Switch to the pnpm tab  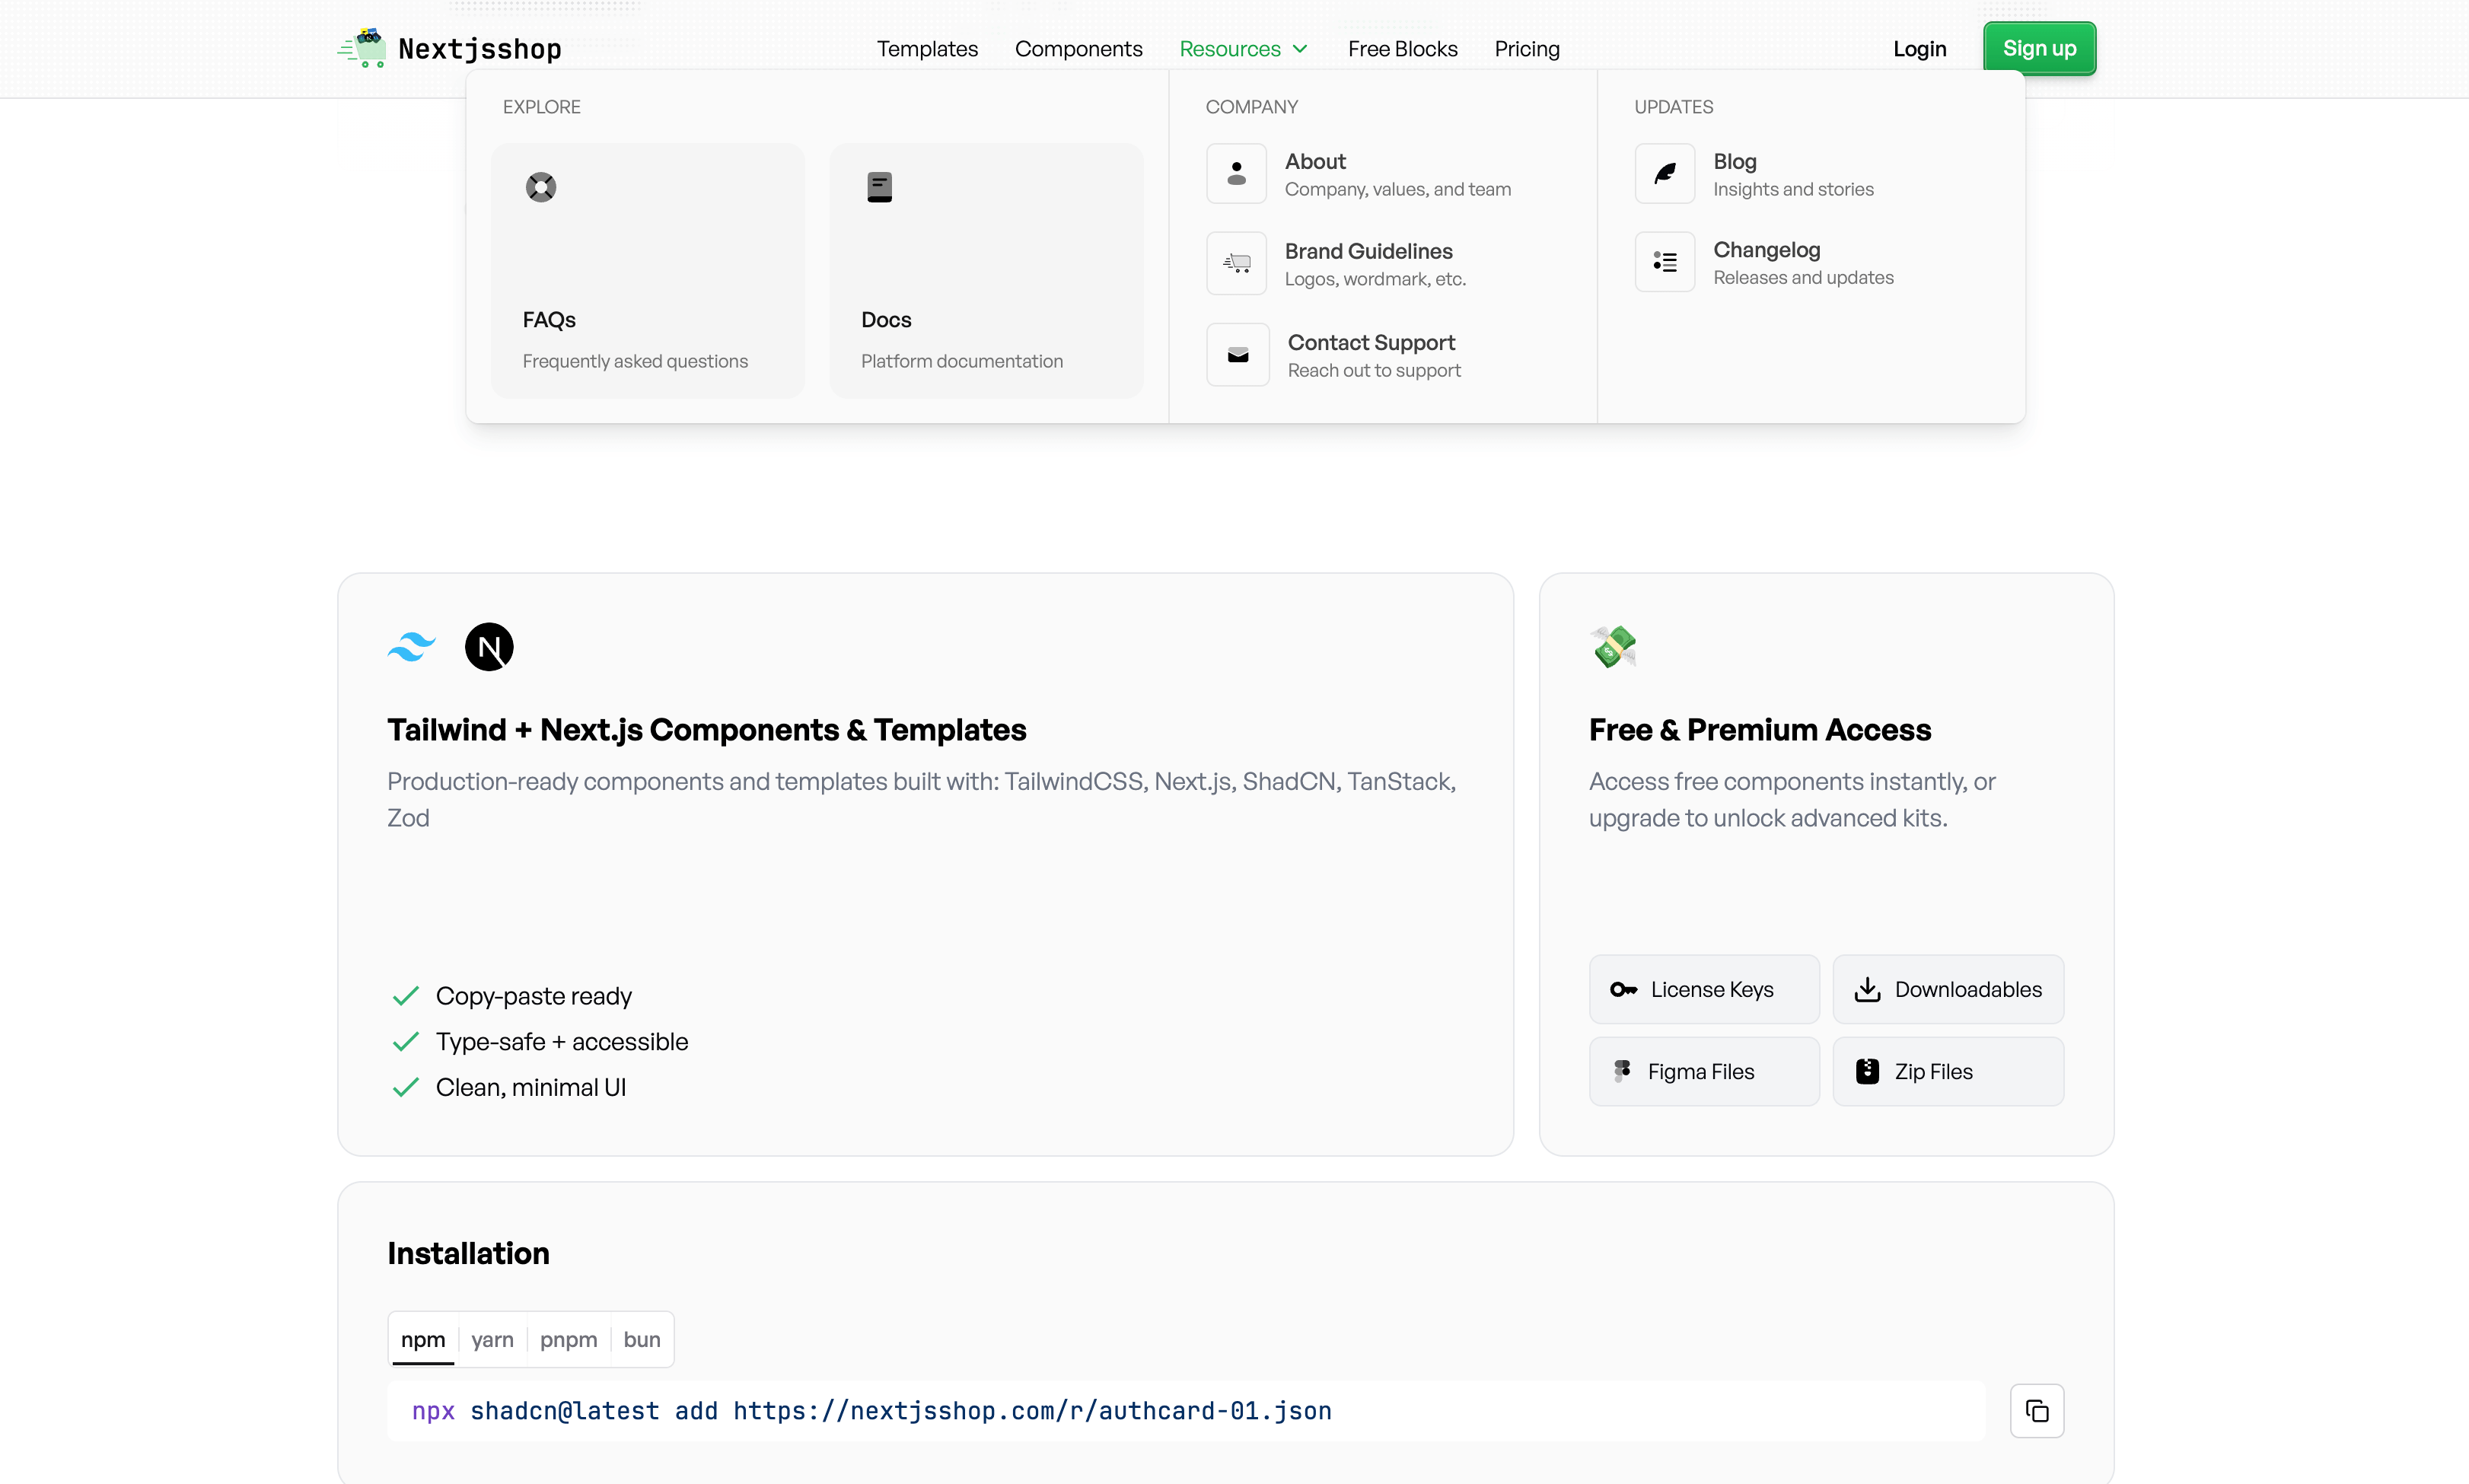point(568,1340)
